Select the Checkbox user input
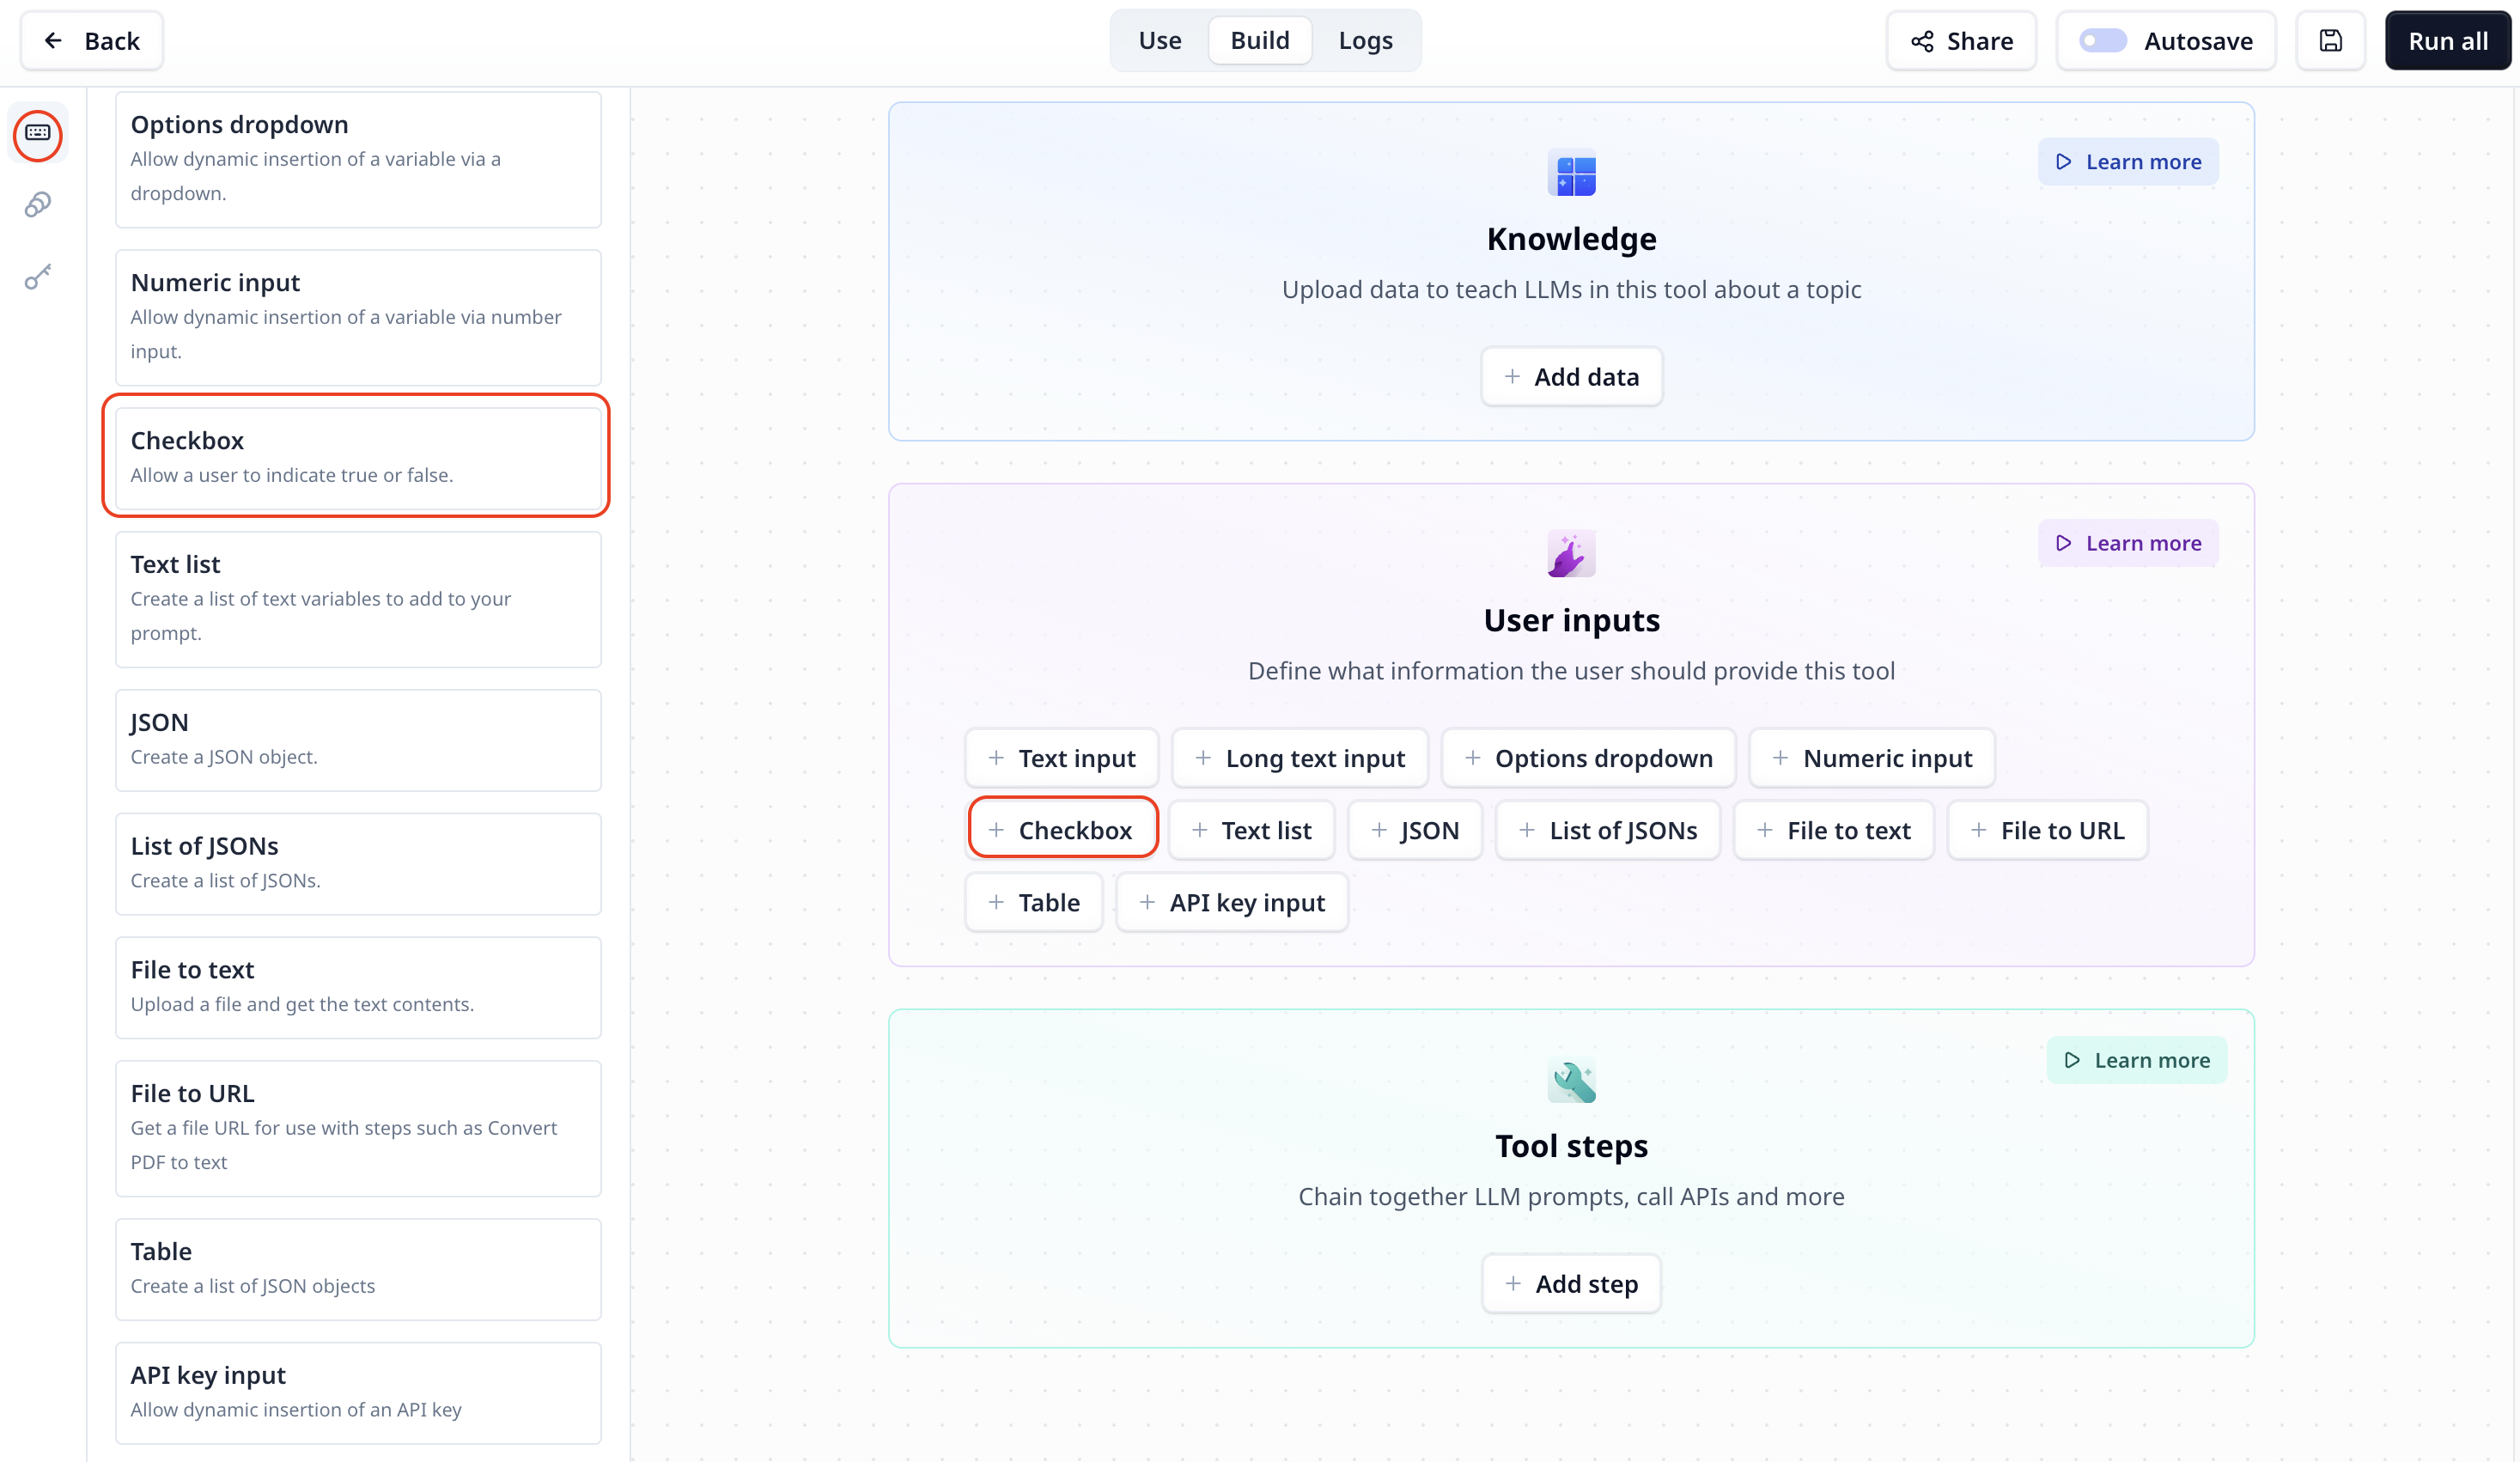 [1062, 828]
